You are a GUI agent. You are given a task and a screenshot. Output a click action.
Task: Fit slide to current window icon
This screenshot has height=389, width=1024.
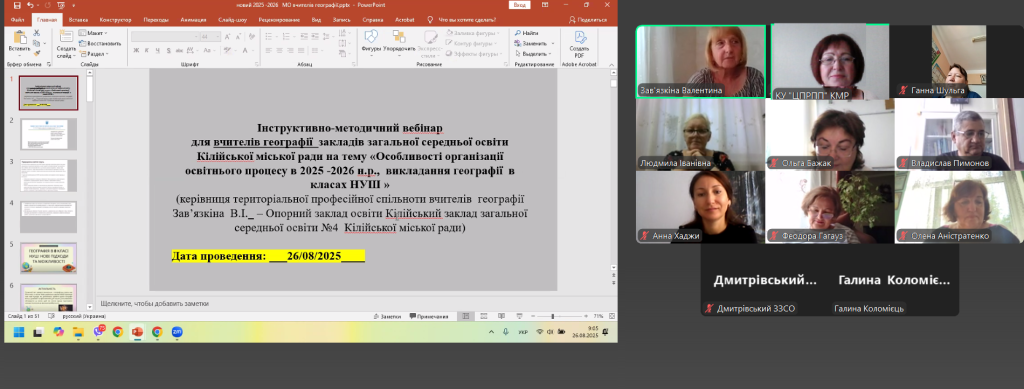click(612, 316)
